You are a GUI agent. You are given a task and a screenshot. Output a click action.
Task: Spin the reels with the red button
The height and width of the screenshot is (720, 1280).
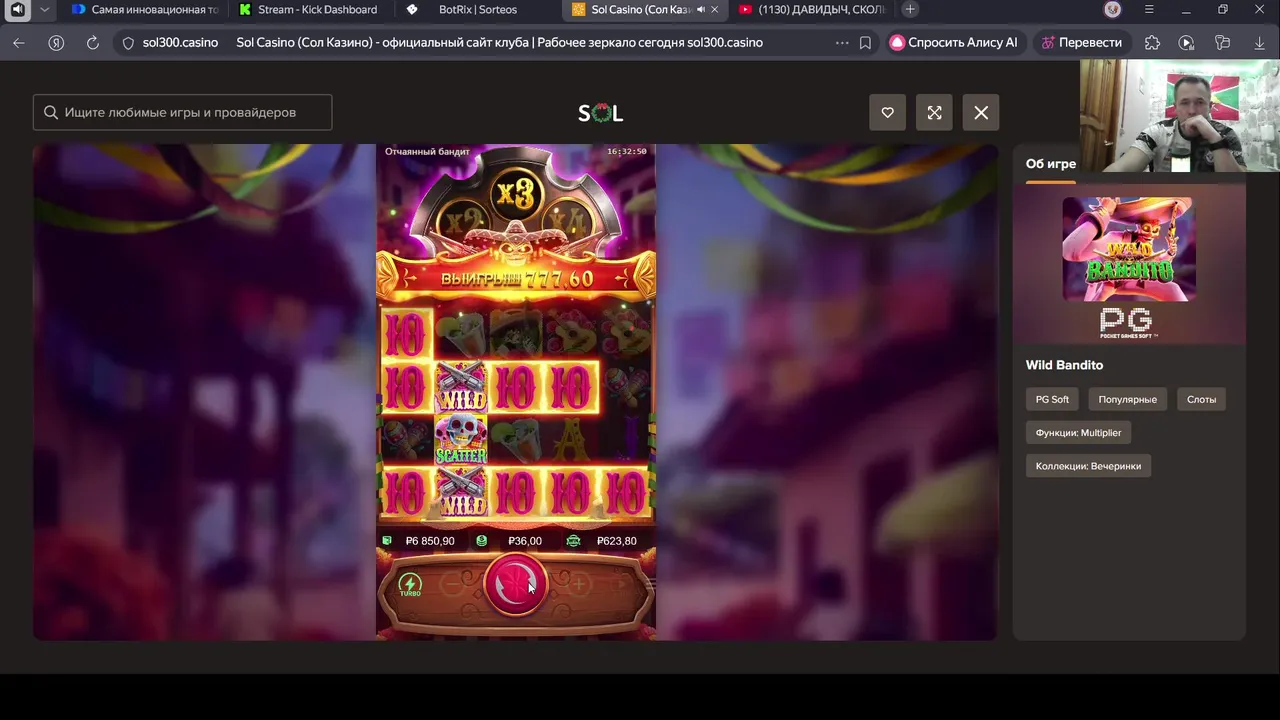516,584
